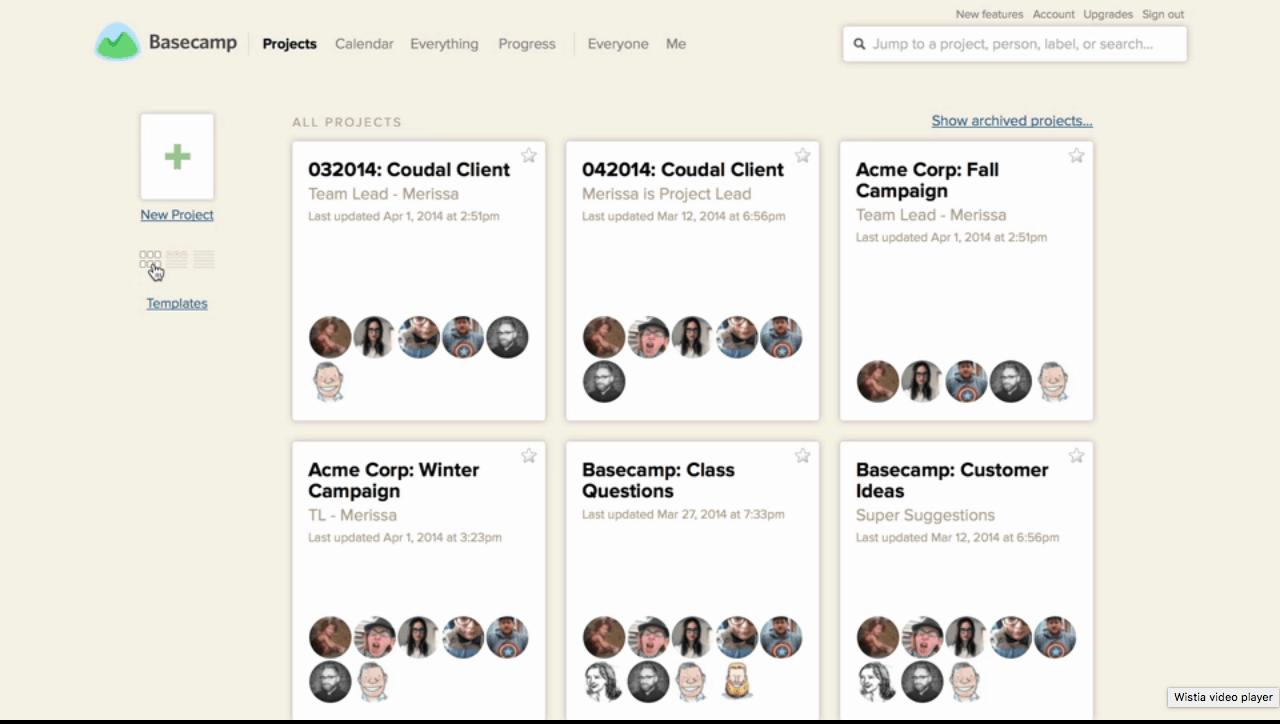Click 'TL - Merissa' text

(352, 515)
